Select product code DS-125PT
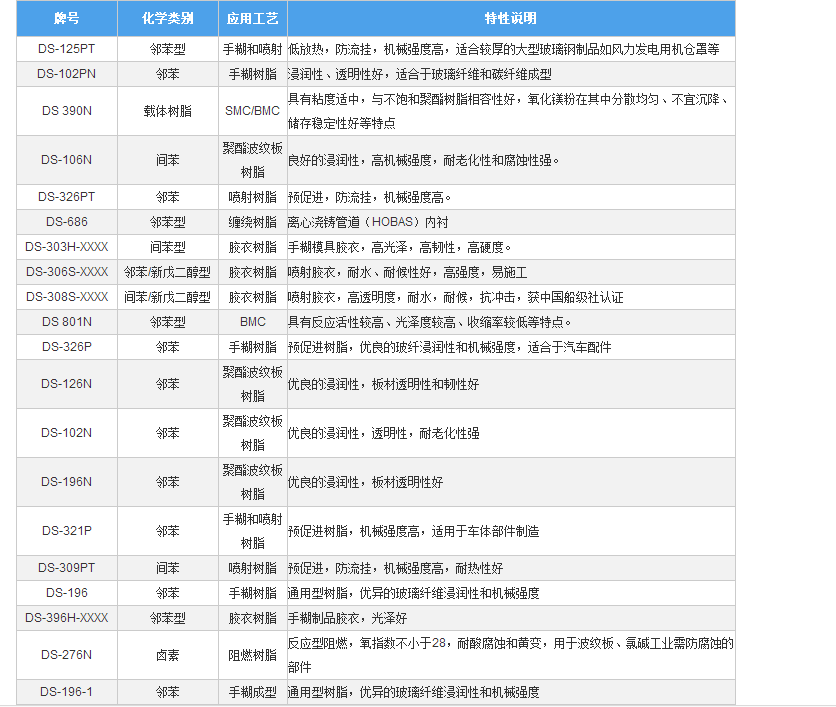The height and width of the screenshot is (707, 836). point(67,49)
